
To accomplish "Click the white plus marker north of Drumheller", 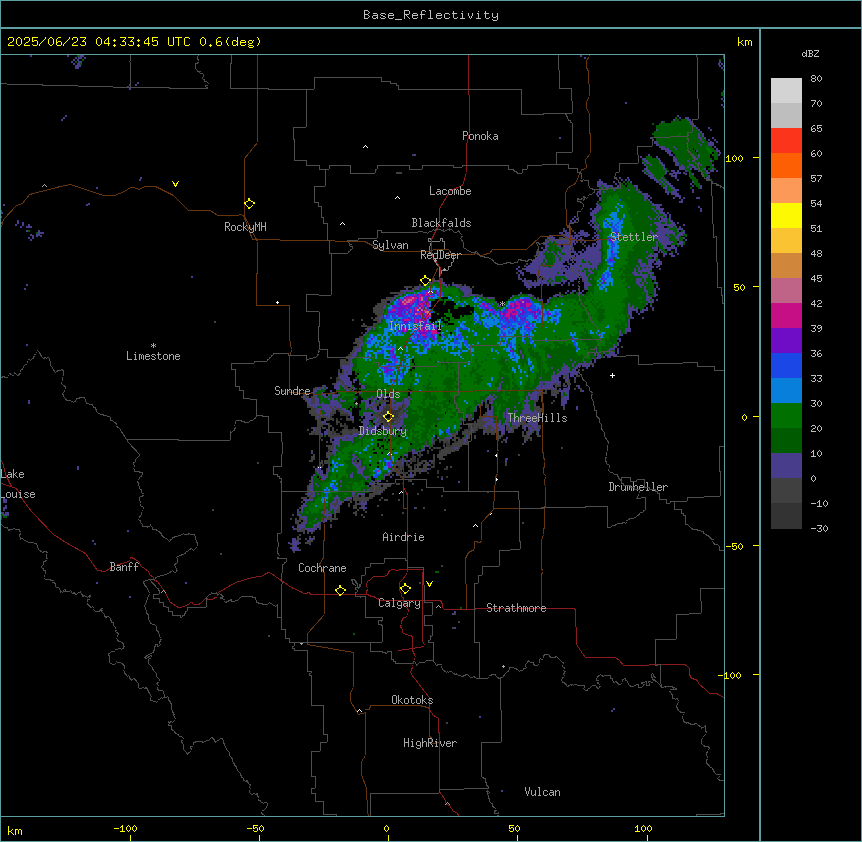I will 612,375.
